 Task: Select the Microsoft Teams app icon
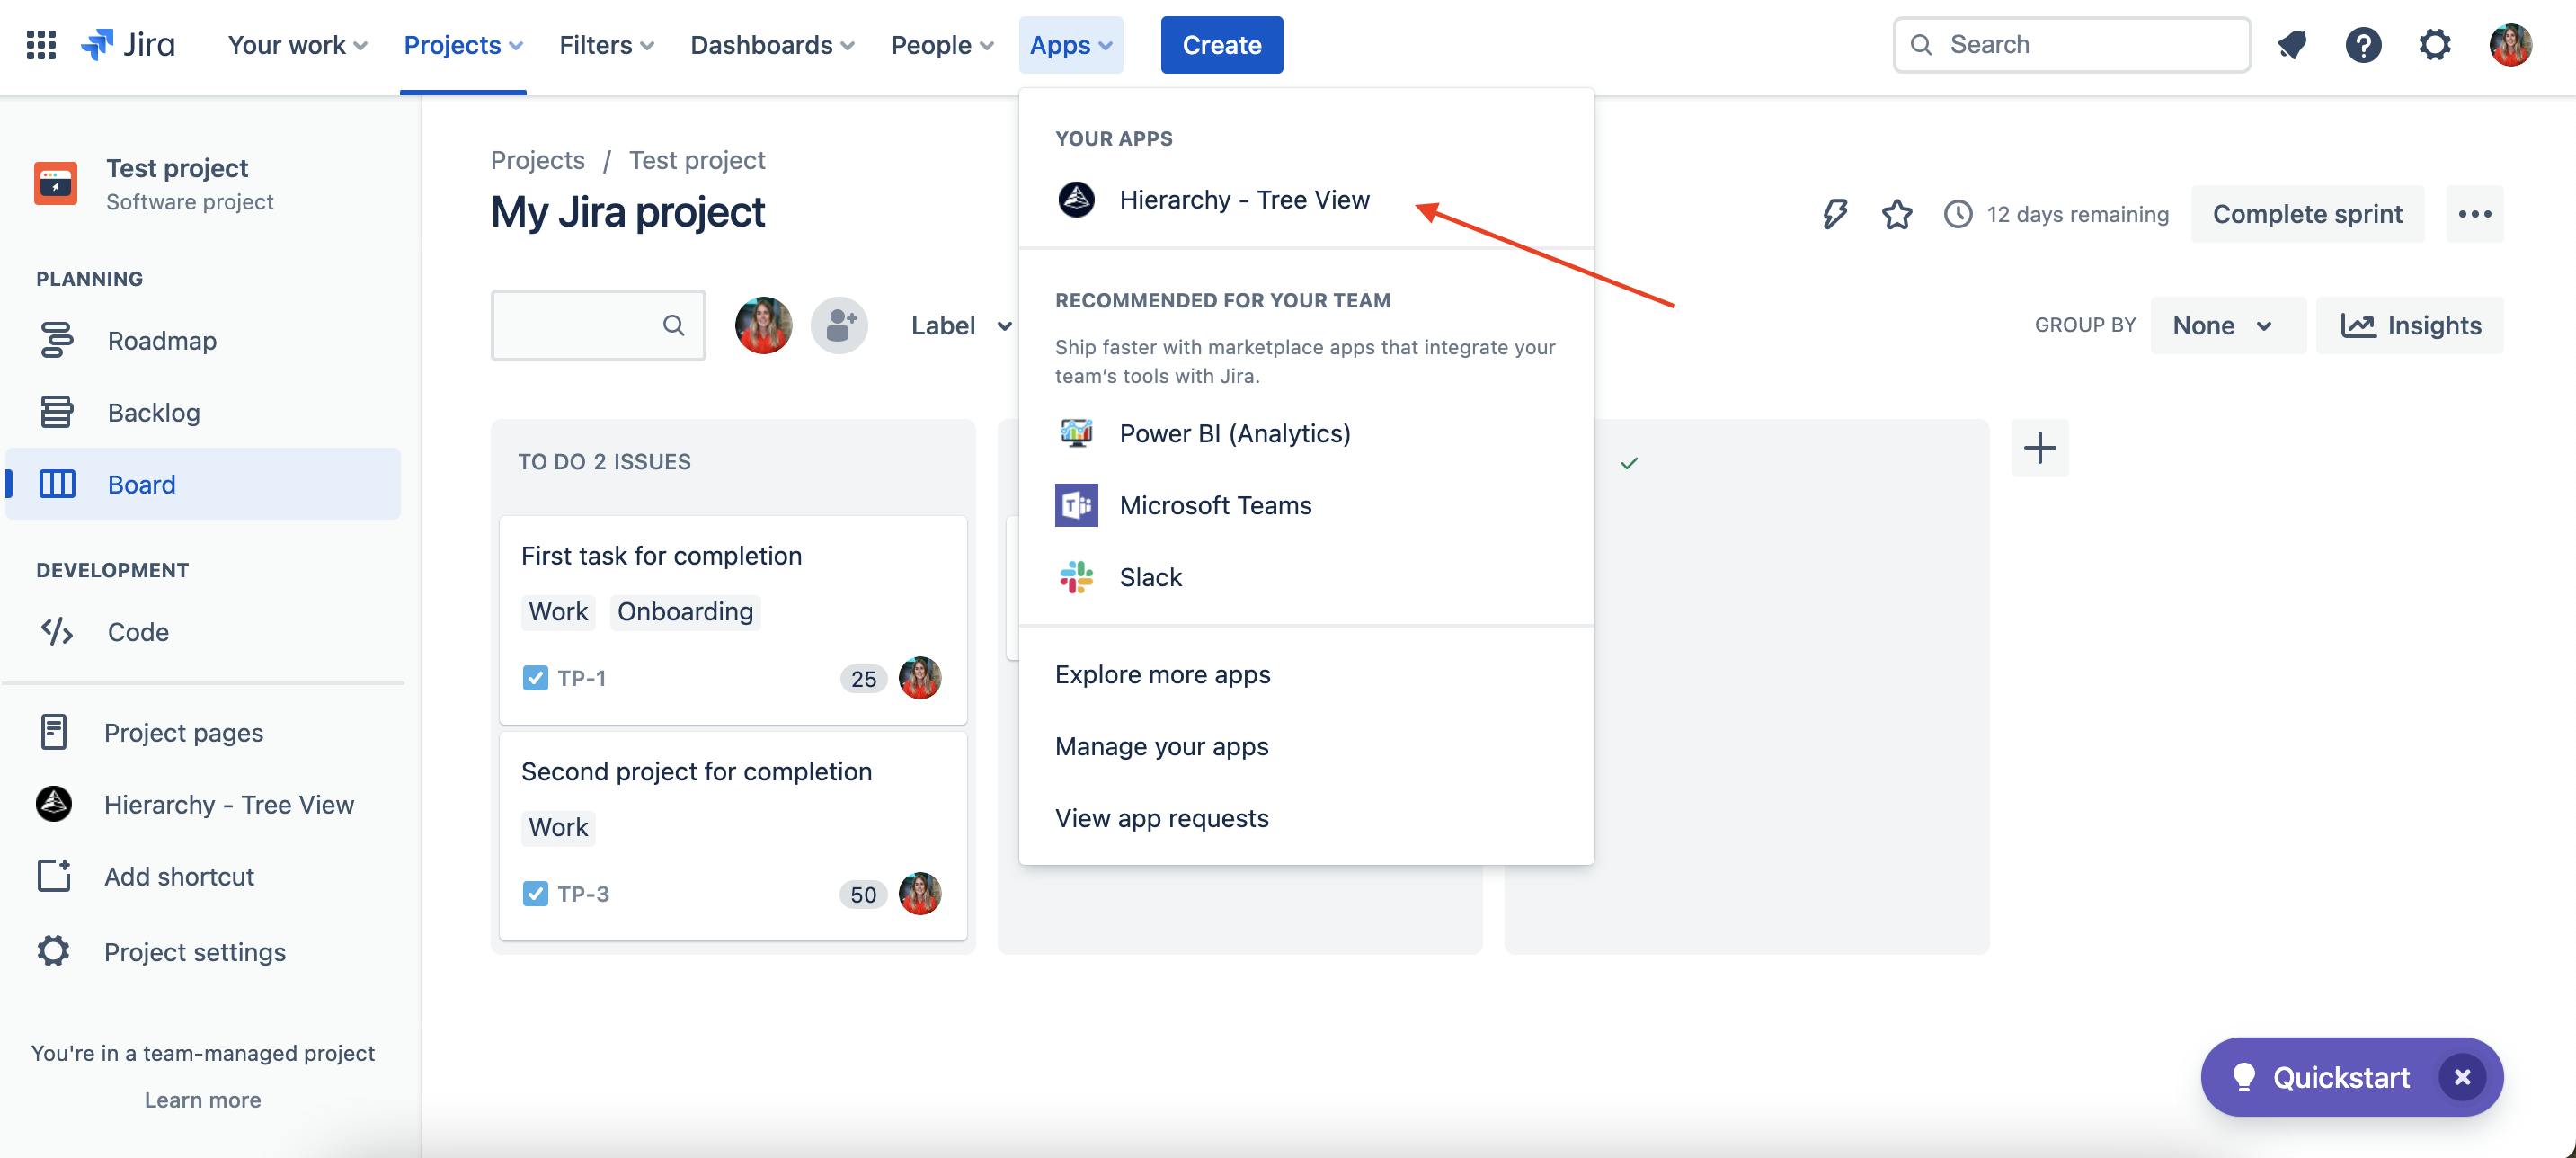click(1077, 505)
